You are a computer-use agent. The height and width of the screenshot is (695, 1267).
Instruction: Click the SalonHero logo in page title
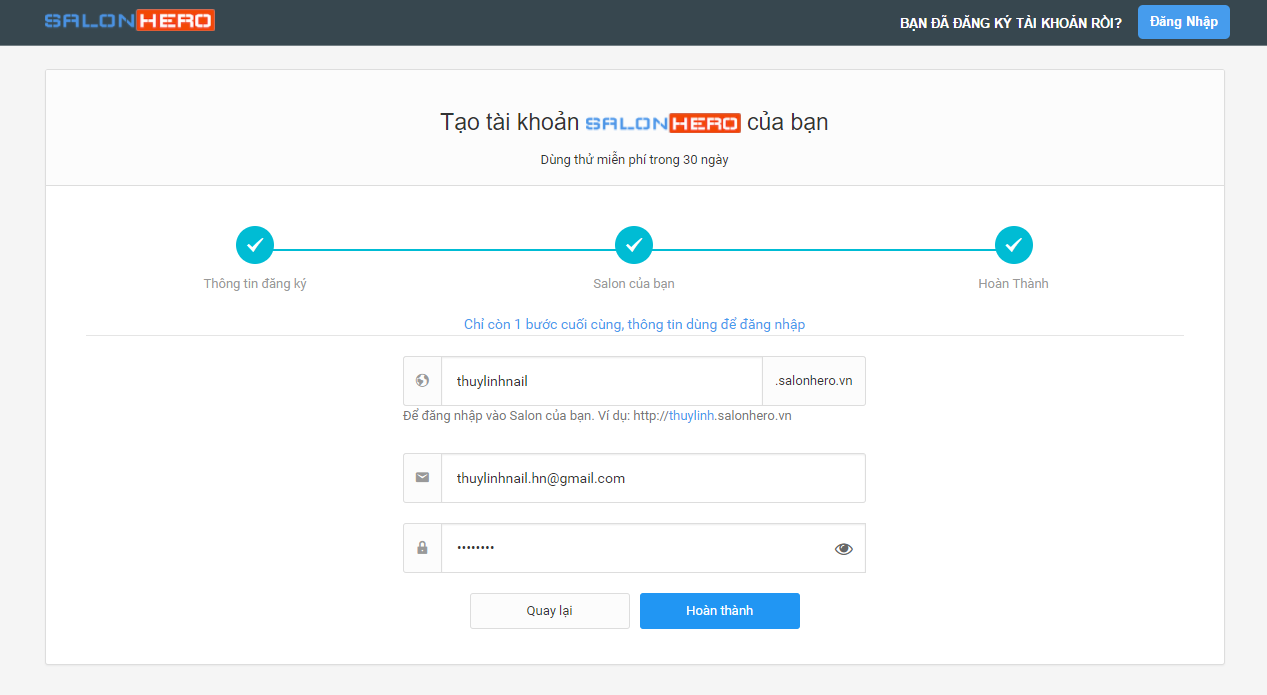tap(662, 123)
